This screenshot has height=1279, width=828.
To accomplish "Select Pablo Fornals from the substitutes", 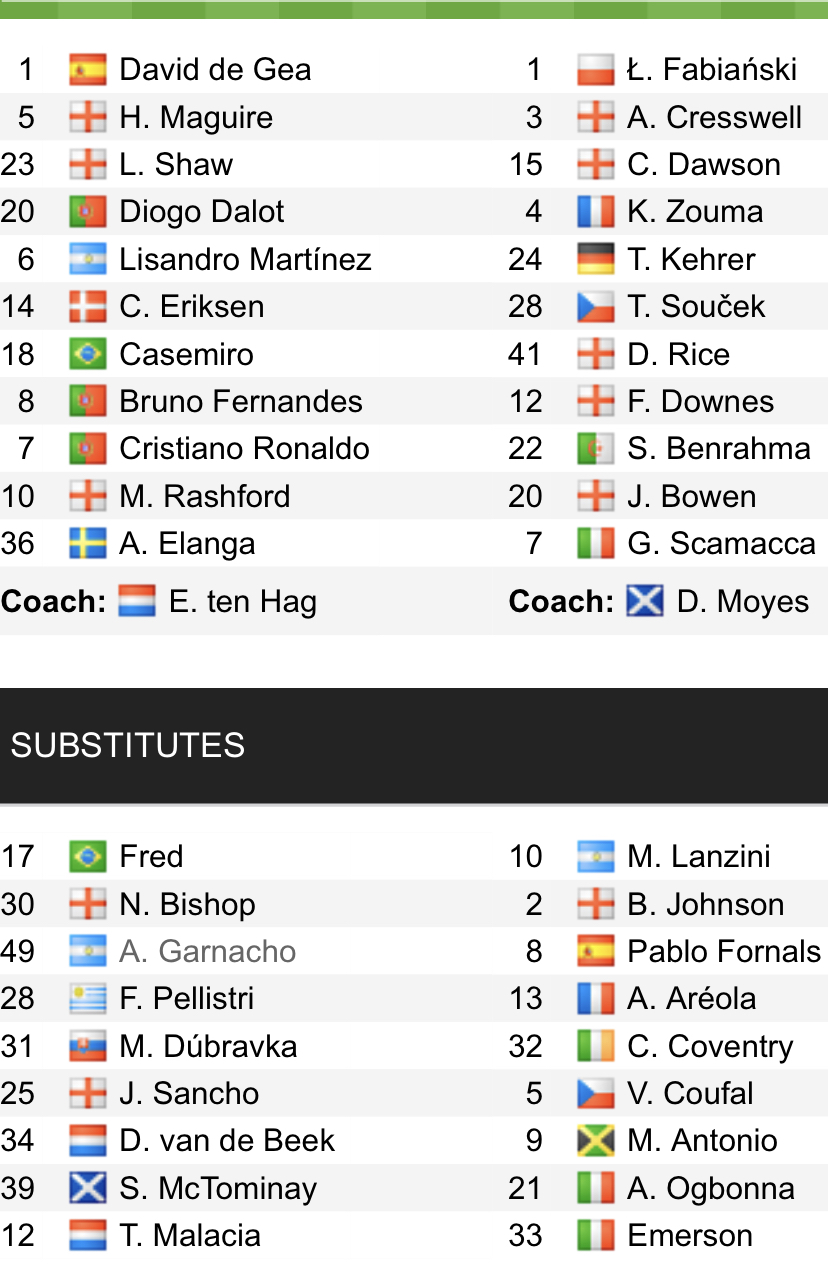I will pos(723,952).
